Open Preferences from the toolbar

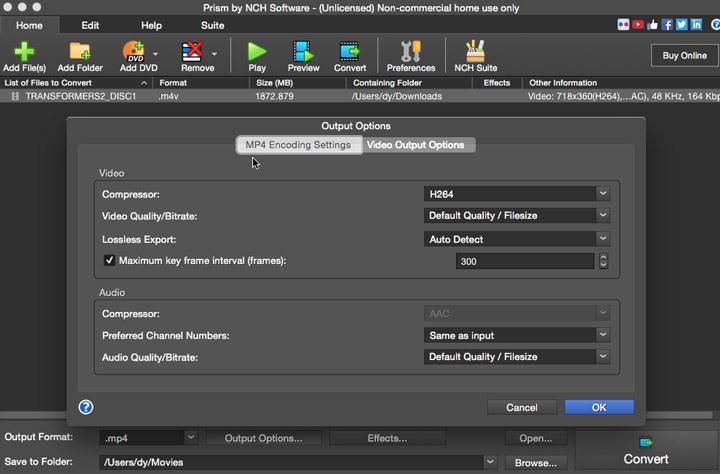(410, 52)
